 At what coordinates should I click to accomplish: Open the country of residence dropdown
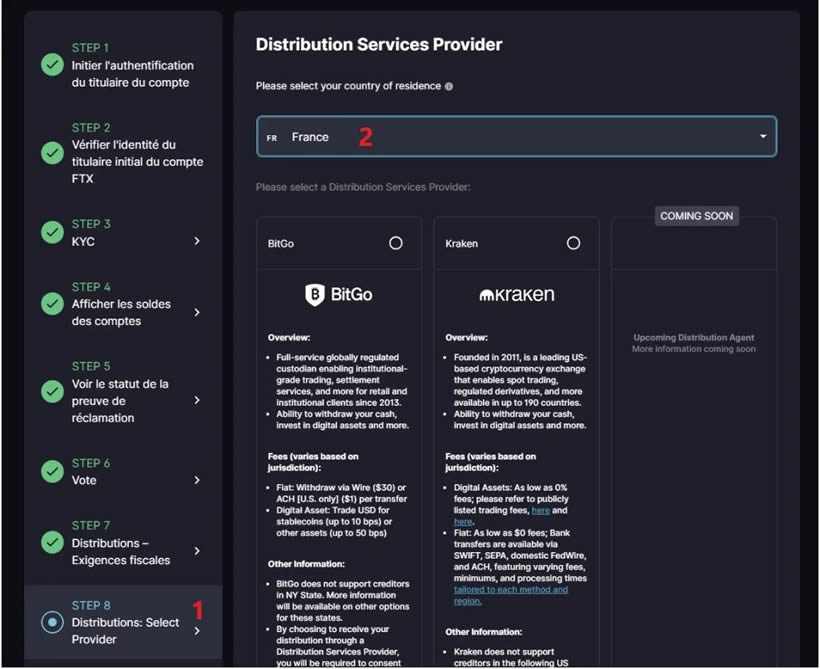516,137
